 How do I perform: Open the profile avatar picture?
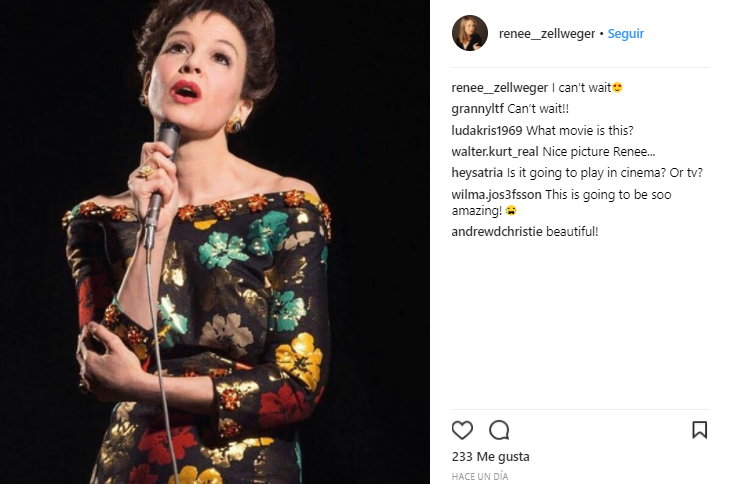470,33
